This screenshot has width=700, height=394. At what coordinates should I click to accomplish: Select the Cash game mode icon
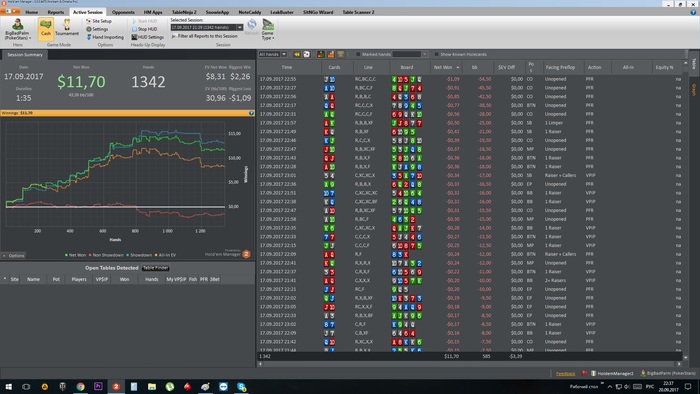click(x=46, y=28)
